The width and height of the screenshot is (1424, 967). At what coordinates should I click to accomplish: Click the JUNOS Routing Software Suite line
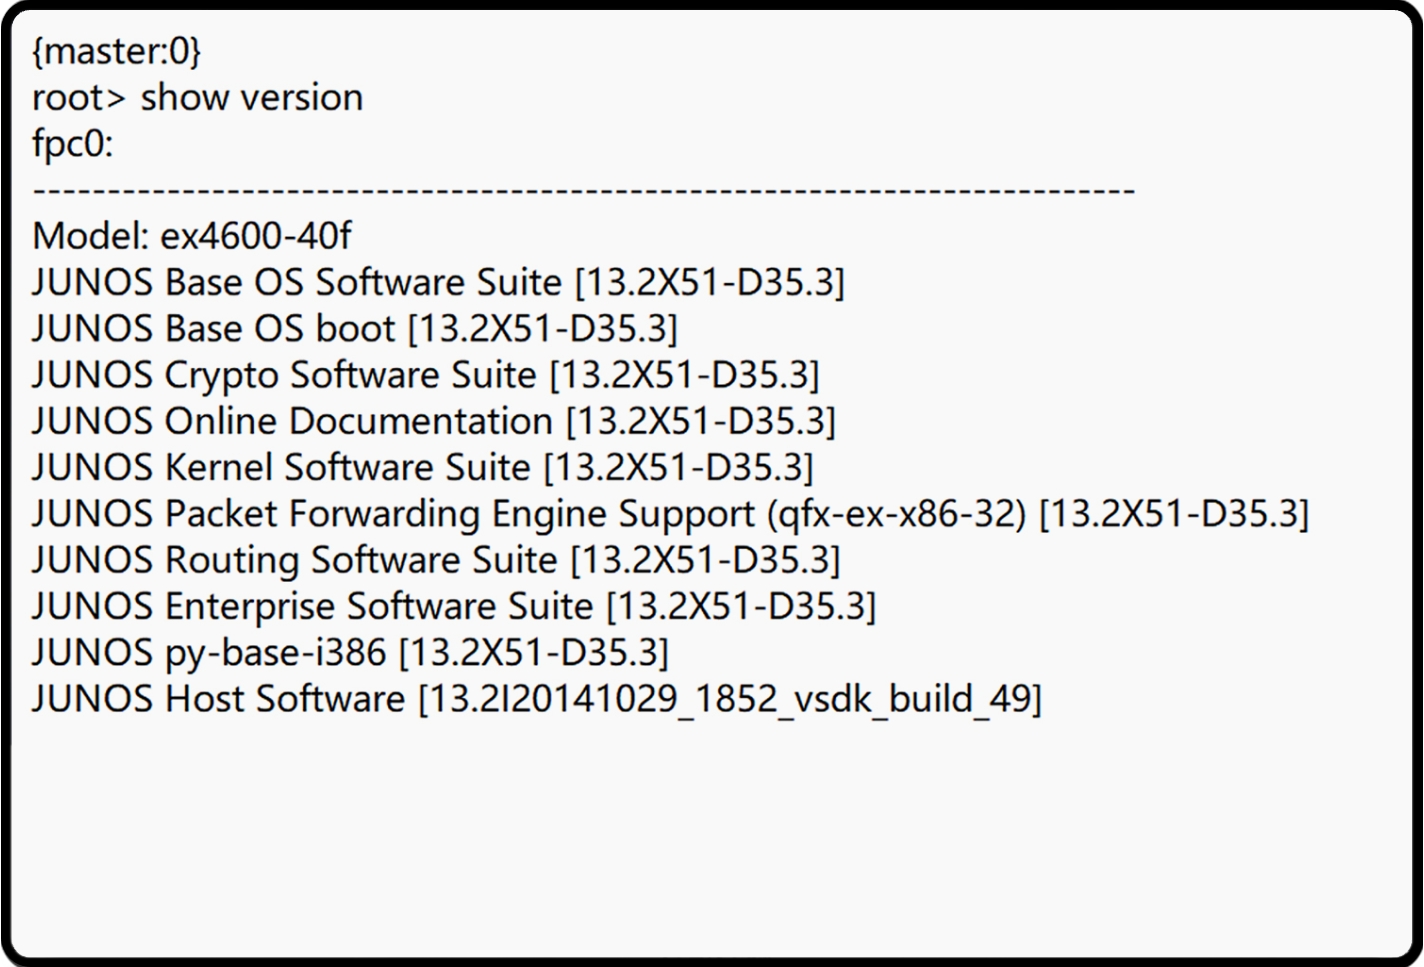pyautogui.click(x=436, y=560)
